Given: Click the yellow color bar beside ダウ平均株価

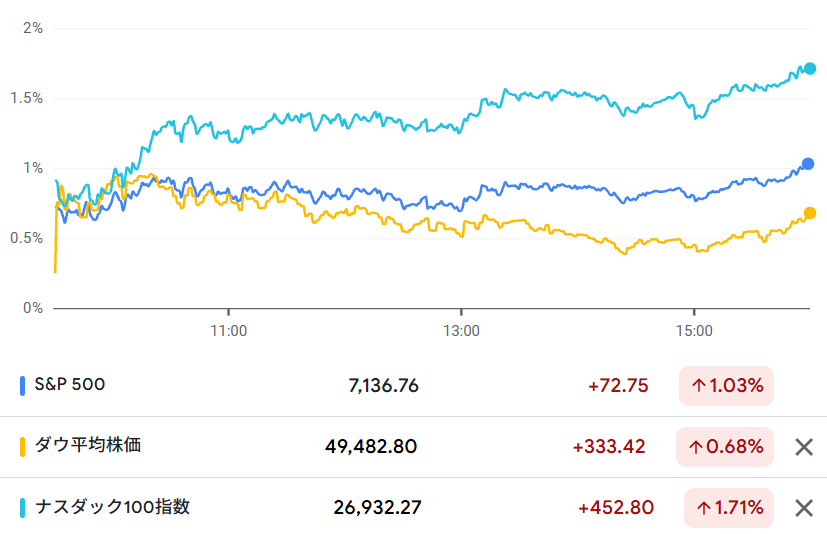Looking at the screenshot, I should [23, 446].
